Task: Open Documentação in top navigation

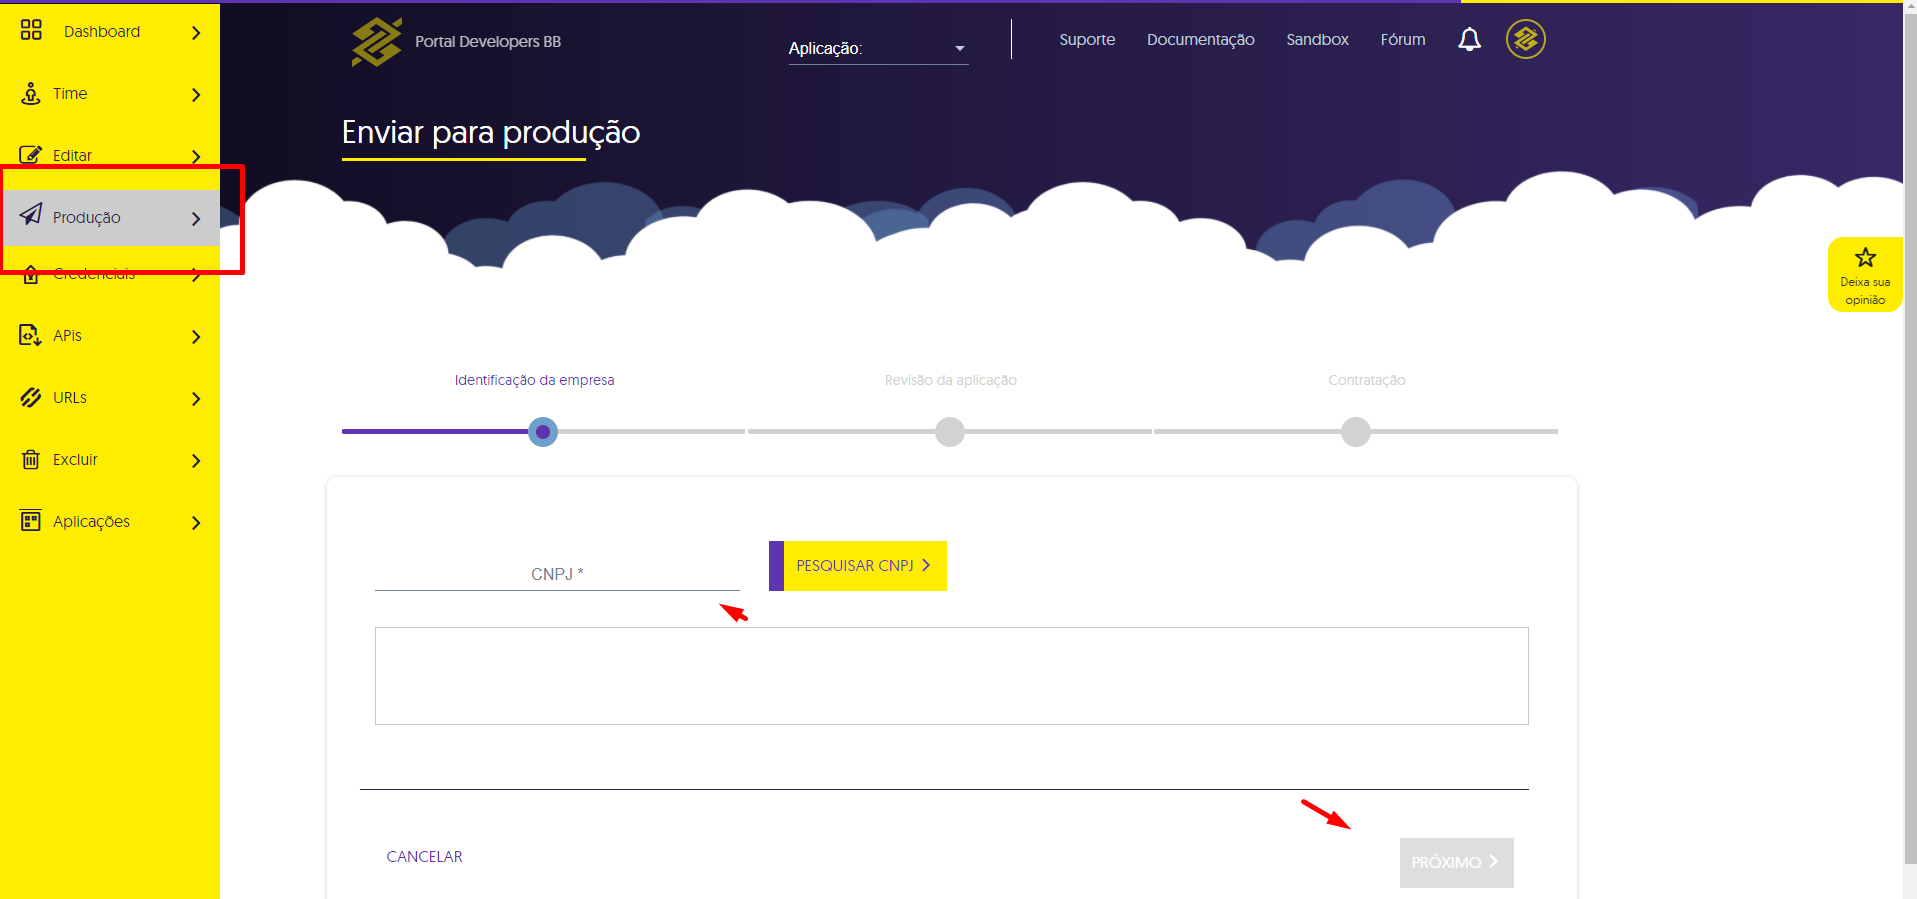Action: point(1200,39)
